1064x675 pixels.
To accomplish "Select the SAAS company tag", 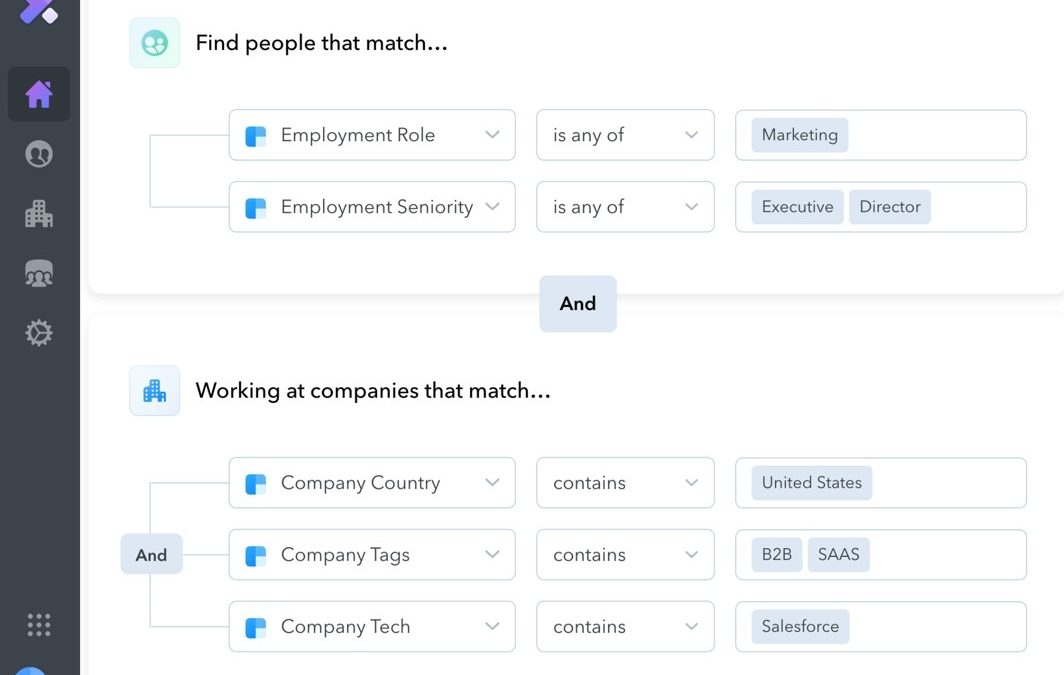I will tap(838, 554).
